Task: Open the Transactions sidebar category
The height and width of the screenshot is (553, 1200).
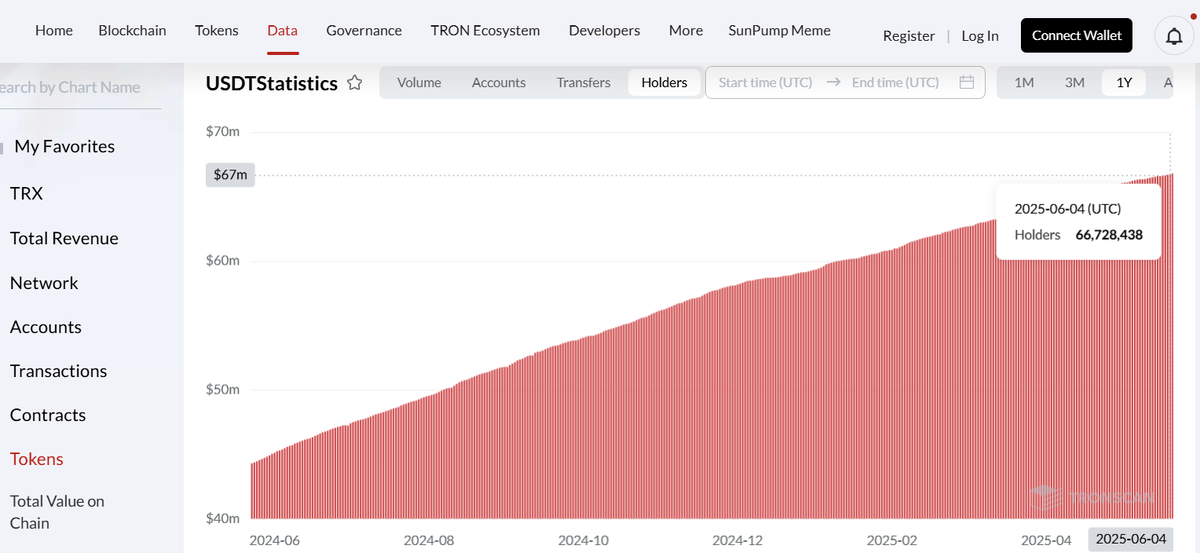Action: tap(58, 371)
